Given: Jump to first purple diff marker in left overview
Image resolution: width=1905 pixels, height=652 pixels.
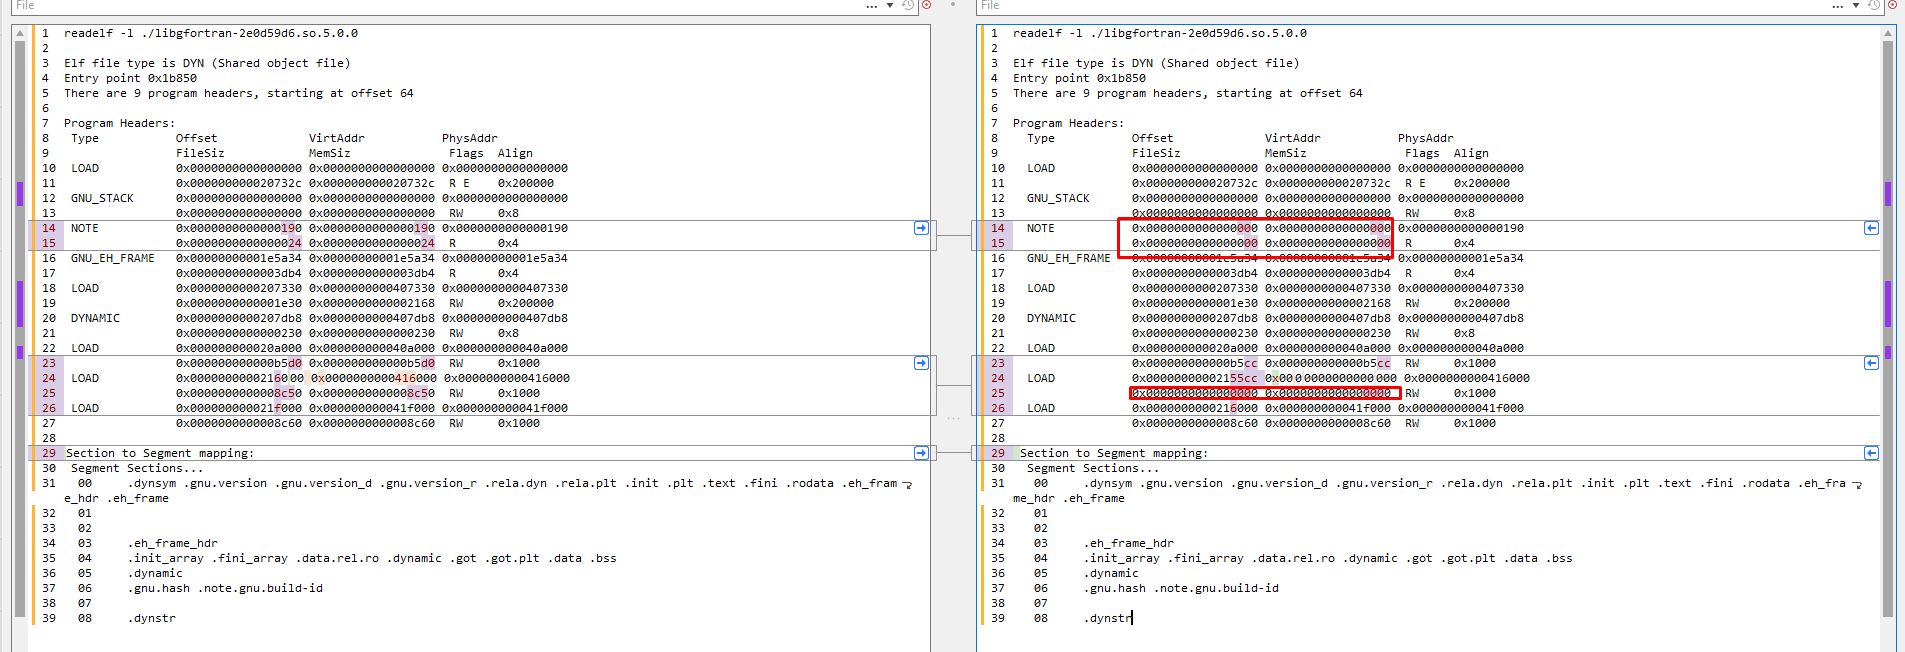Looking at the screenshot, I should pyautogui.click(x=20, y=193).
